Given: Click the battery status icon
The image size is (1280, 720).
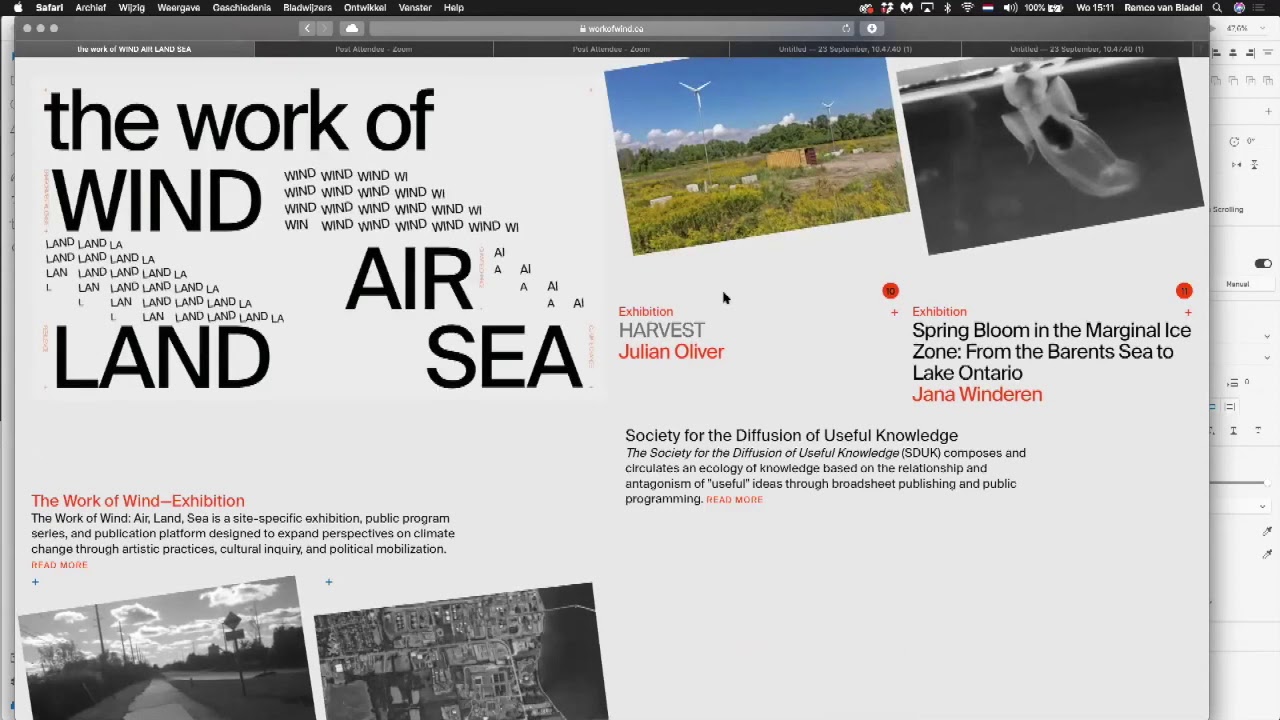Looking at the screenshot, I should (x=1057, y=7).
